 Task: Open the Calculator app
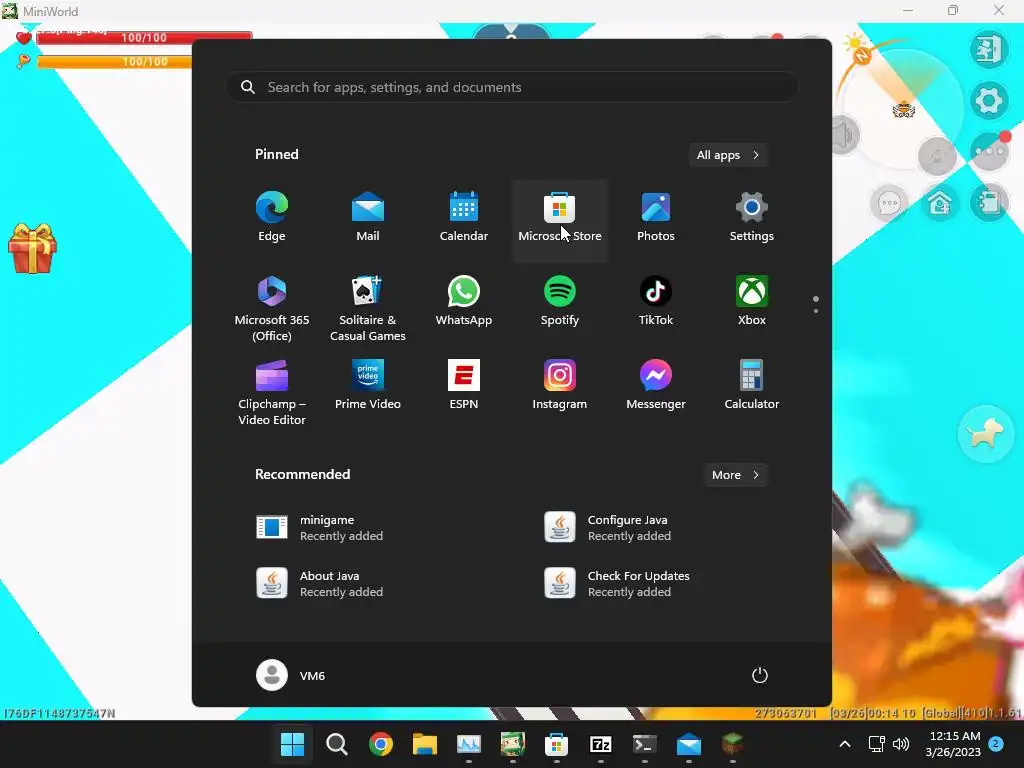tap(752, 385)
